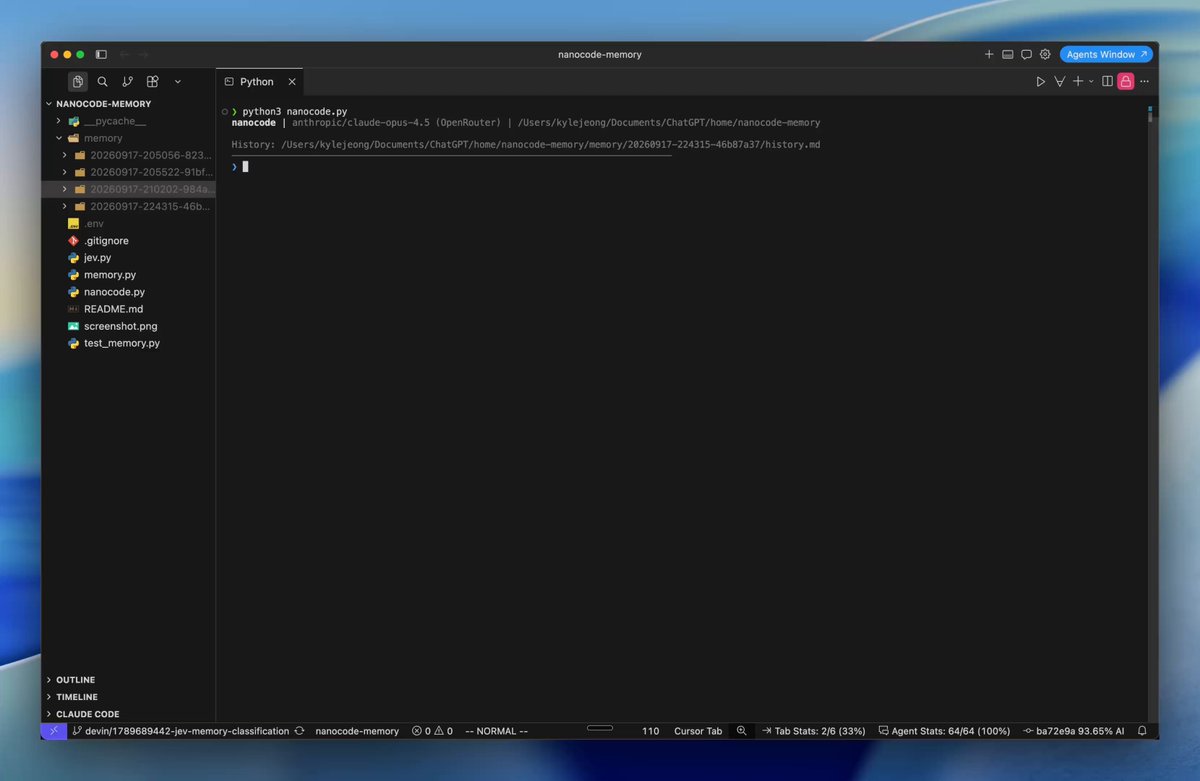Expand the TIMELINE section
This screenshot has width=1200, height=781.
coord(129,697)
